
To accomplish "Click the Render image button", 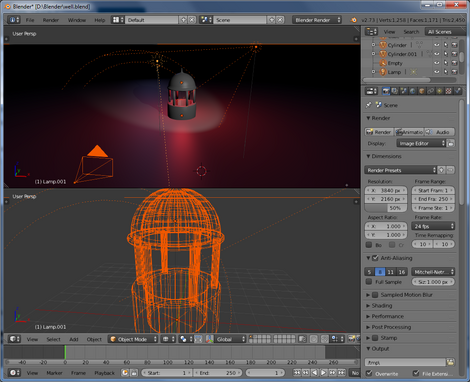I will pos(379,132).
